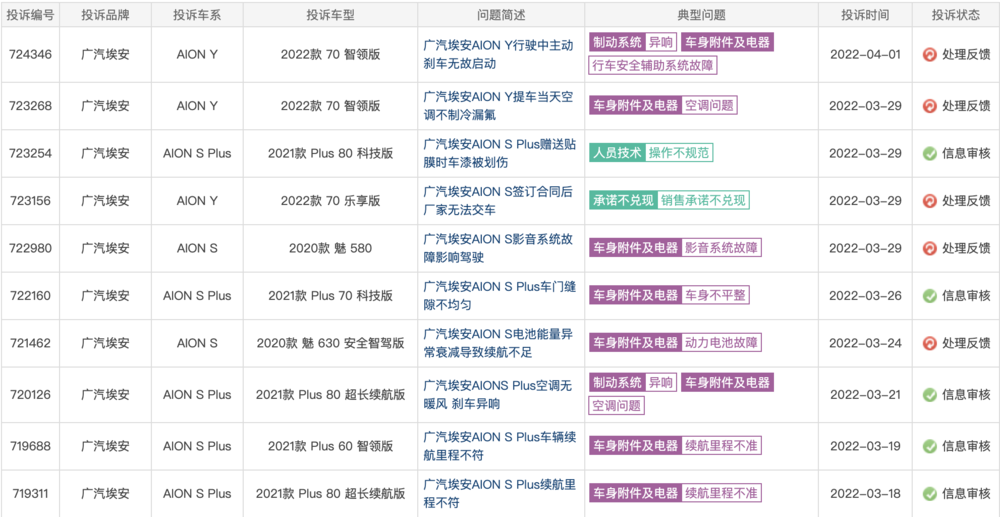Screen dimensions: 1000x517
Task: Open complaint about 影音系统故障影响驾驶
Action: 498,248
